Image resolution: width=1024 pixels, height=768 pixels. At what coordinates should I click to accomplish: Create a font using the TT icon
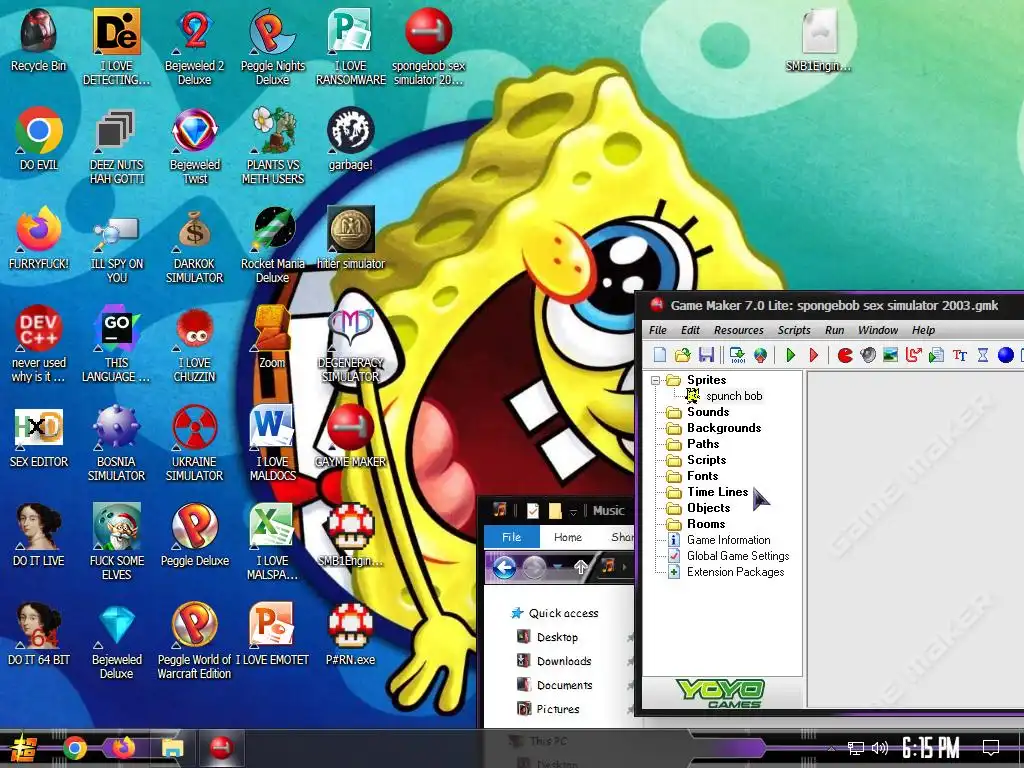[959, 355]
